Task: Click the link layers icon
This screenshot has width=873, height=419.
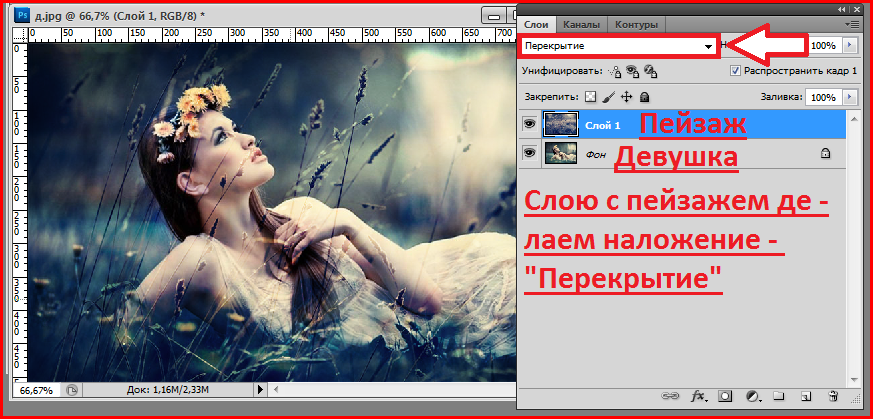Action: tap(669, 396)
